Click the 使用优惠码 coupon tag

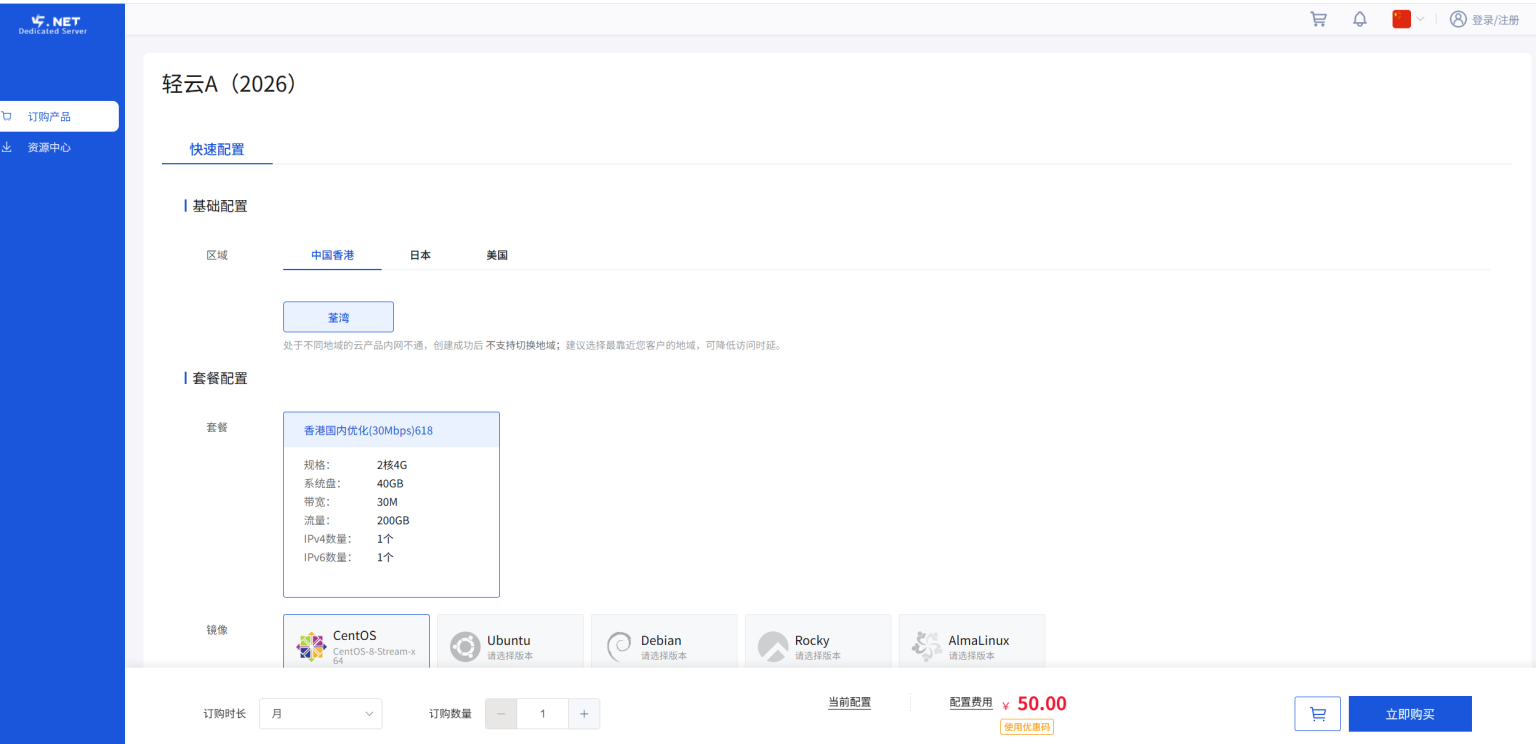point(1027,727)
